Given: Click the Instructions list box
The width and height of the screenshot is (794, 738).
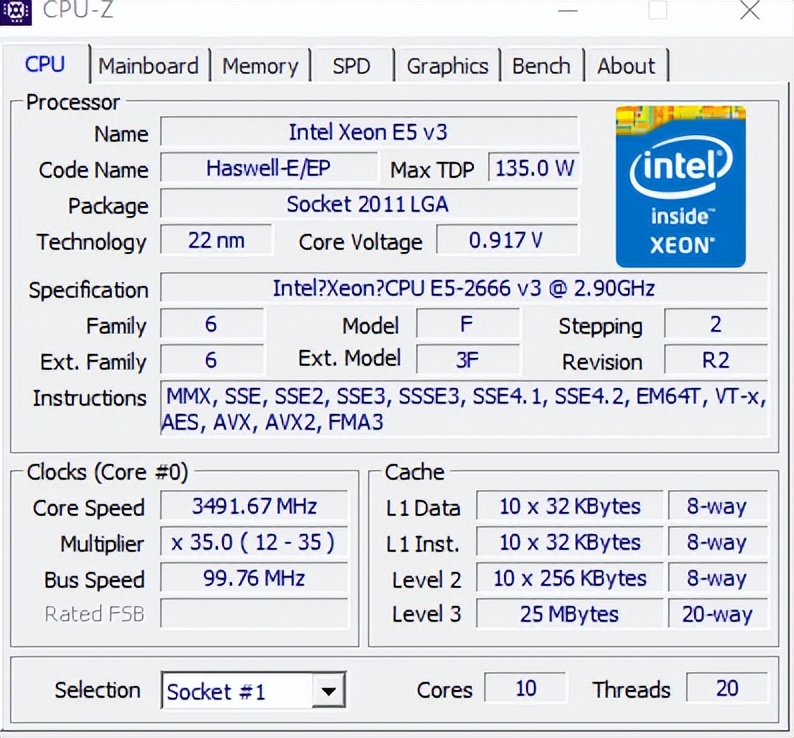Looking at the screenshot, I should click(464, 408).
